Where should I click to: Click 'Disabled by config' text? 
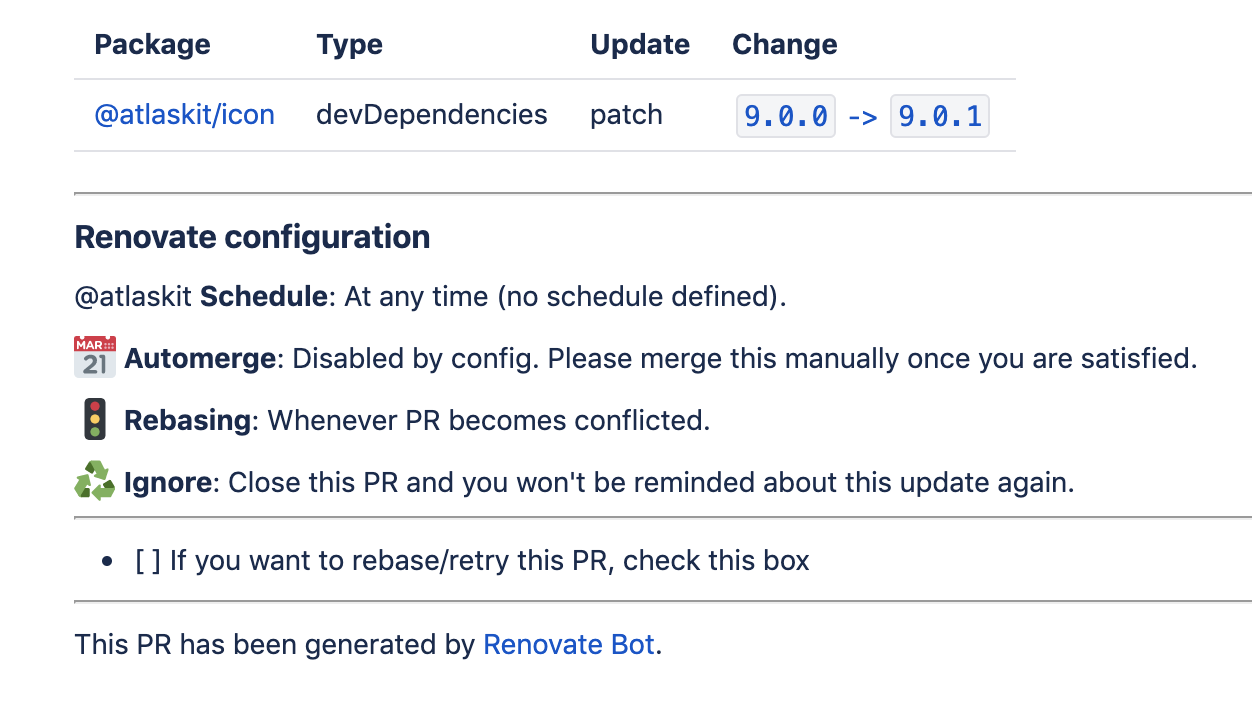[x=415, y=359]
